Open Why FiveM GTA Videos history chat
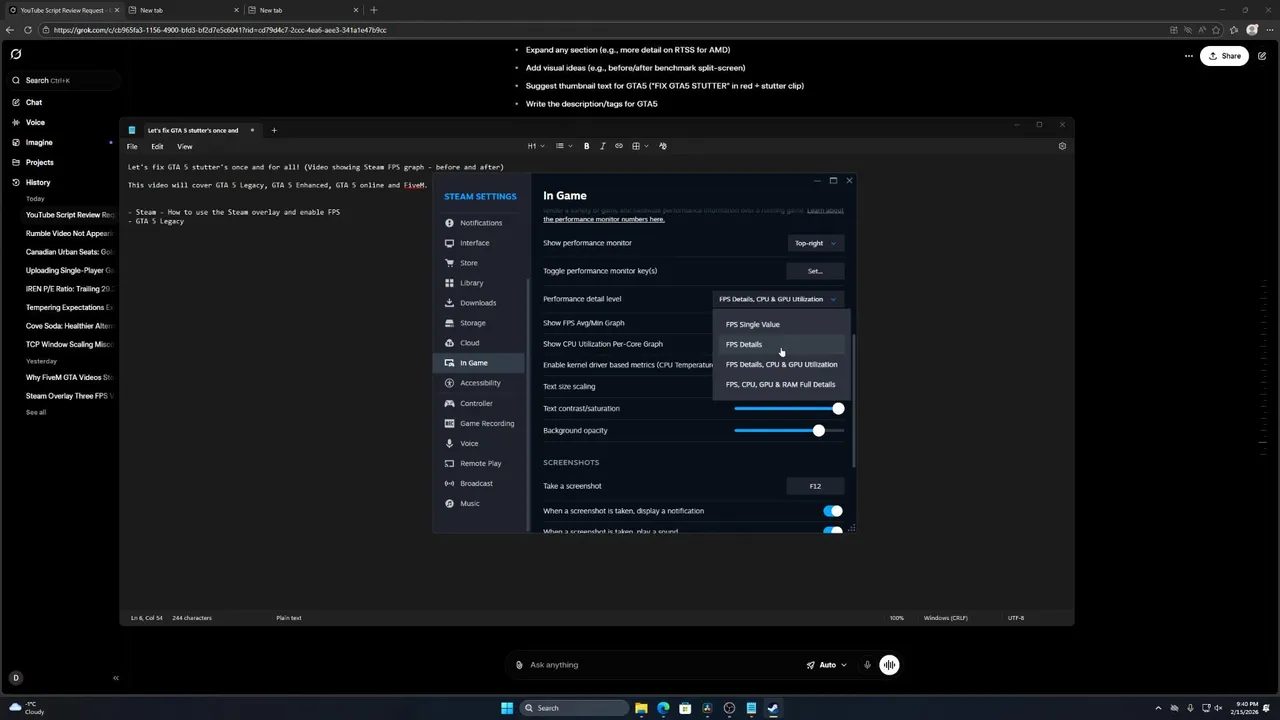 [x=69, y=377]
